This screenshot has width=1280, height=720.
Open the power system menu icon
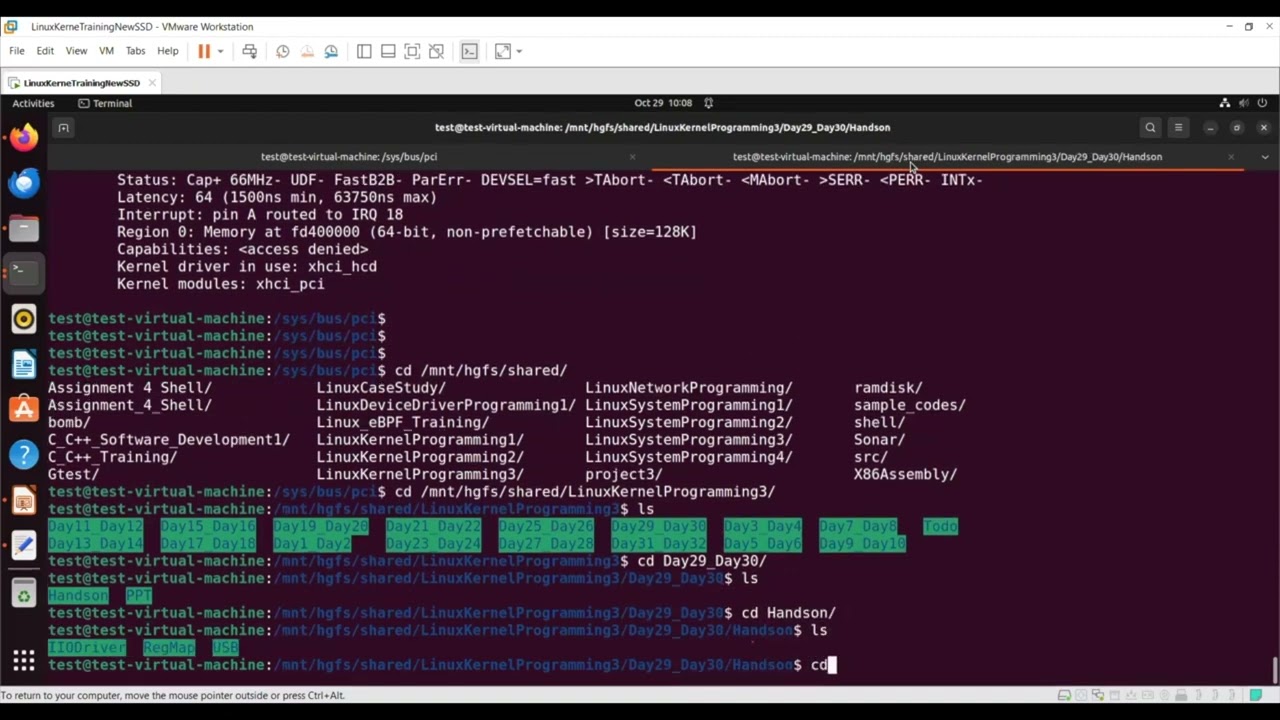coord(1262,103)
